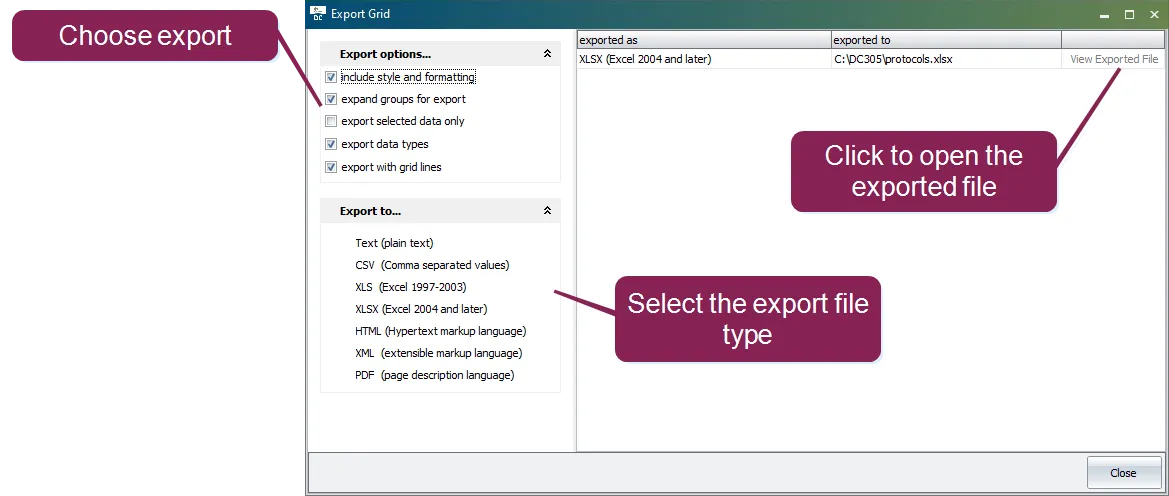Click View Exported File link
The width and height of the screenshot is (1169, 496).
click(1114, 59)
